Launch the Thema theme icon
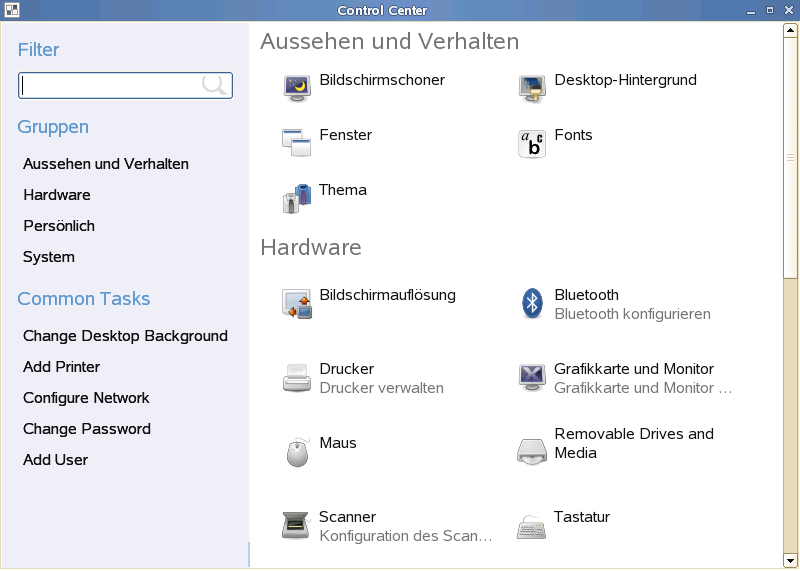 (297, 199)
